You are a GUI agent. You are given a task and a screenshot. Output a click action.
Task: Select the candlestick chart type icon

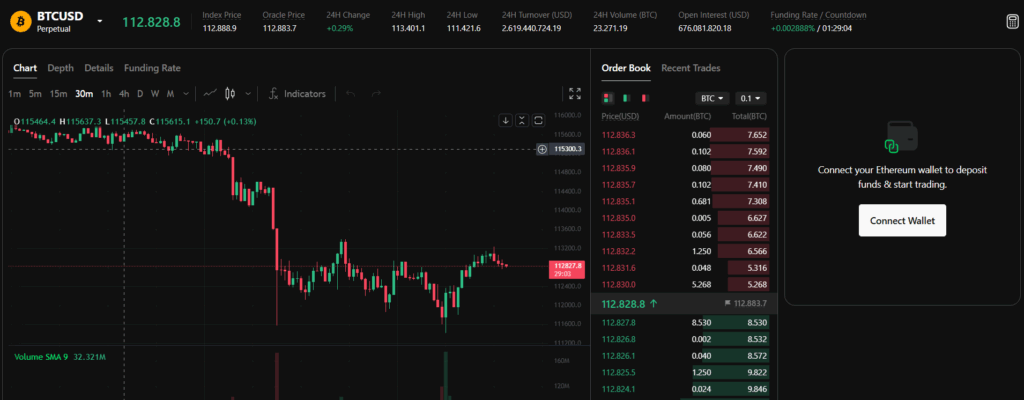point(231,94)
